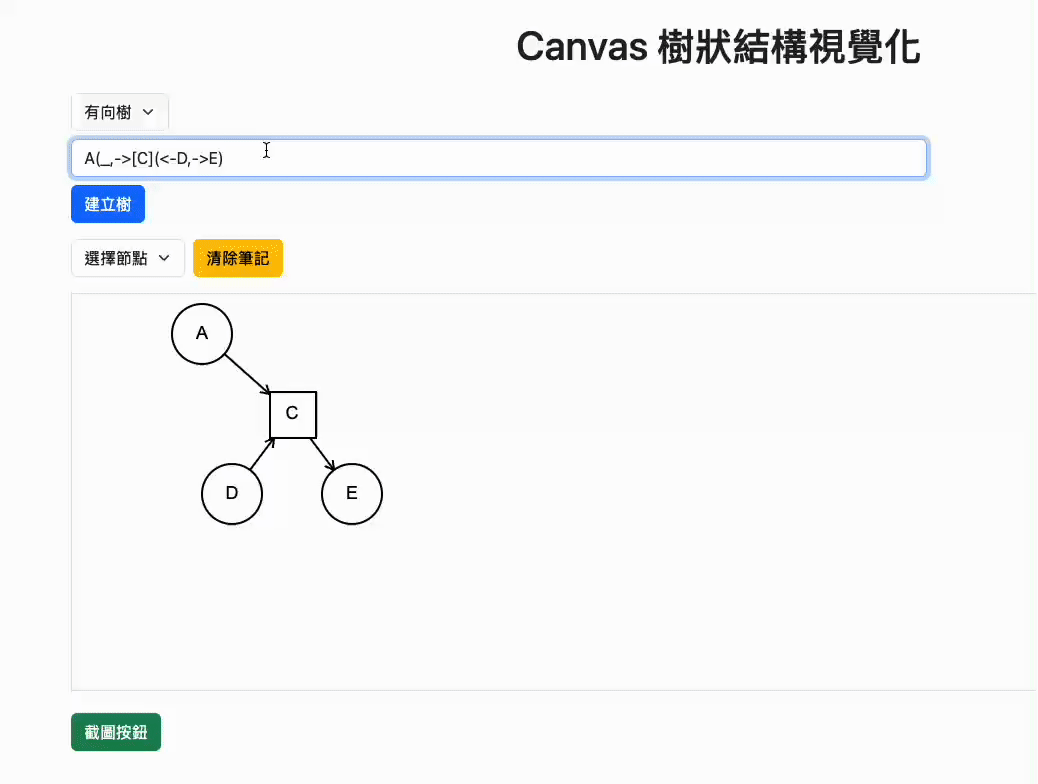Open the 有向樹 tree type dropdown
The image size is (1038, 784).
point(120,113)
